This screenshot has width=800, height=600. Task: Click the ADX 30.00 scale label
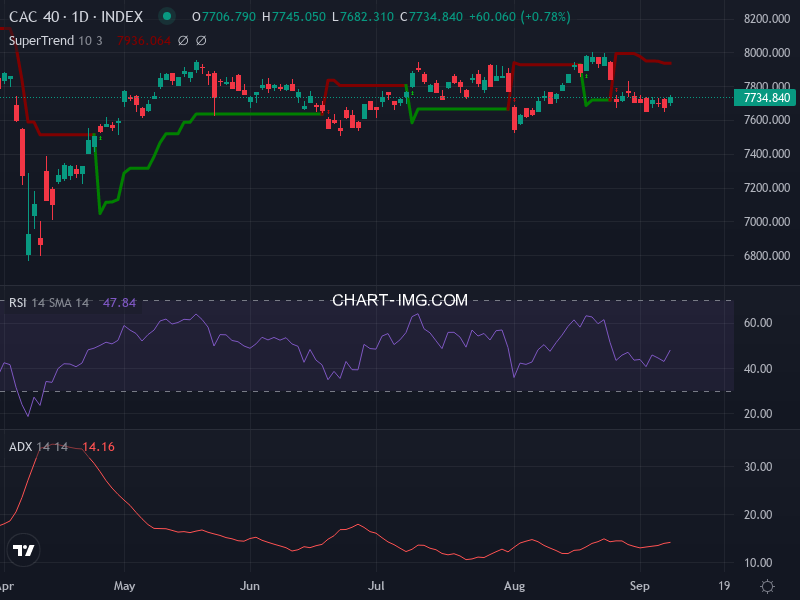coord(758,467)
